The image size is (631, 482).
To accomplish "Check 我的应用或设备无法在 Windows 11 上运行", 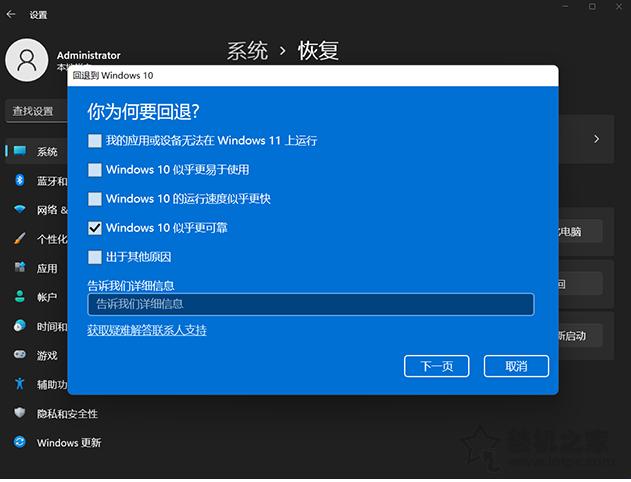I will click(x=95, y=141).
